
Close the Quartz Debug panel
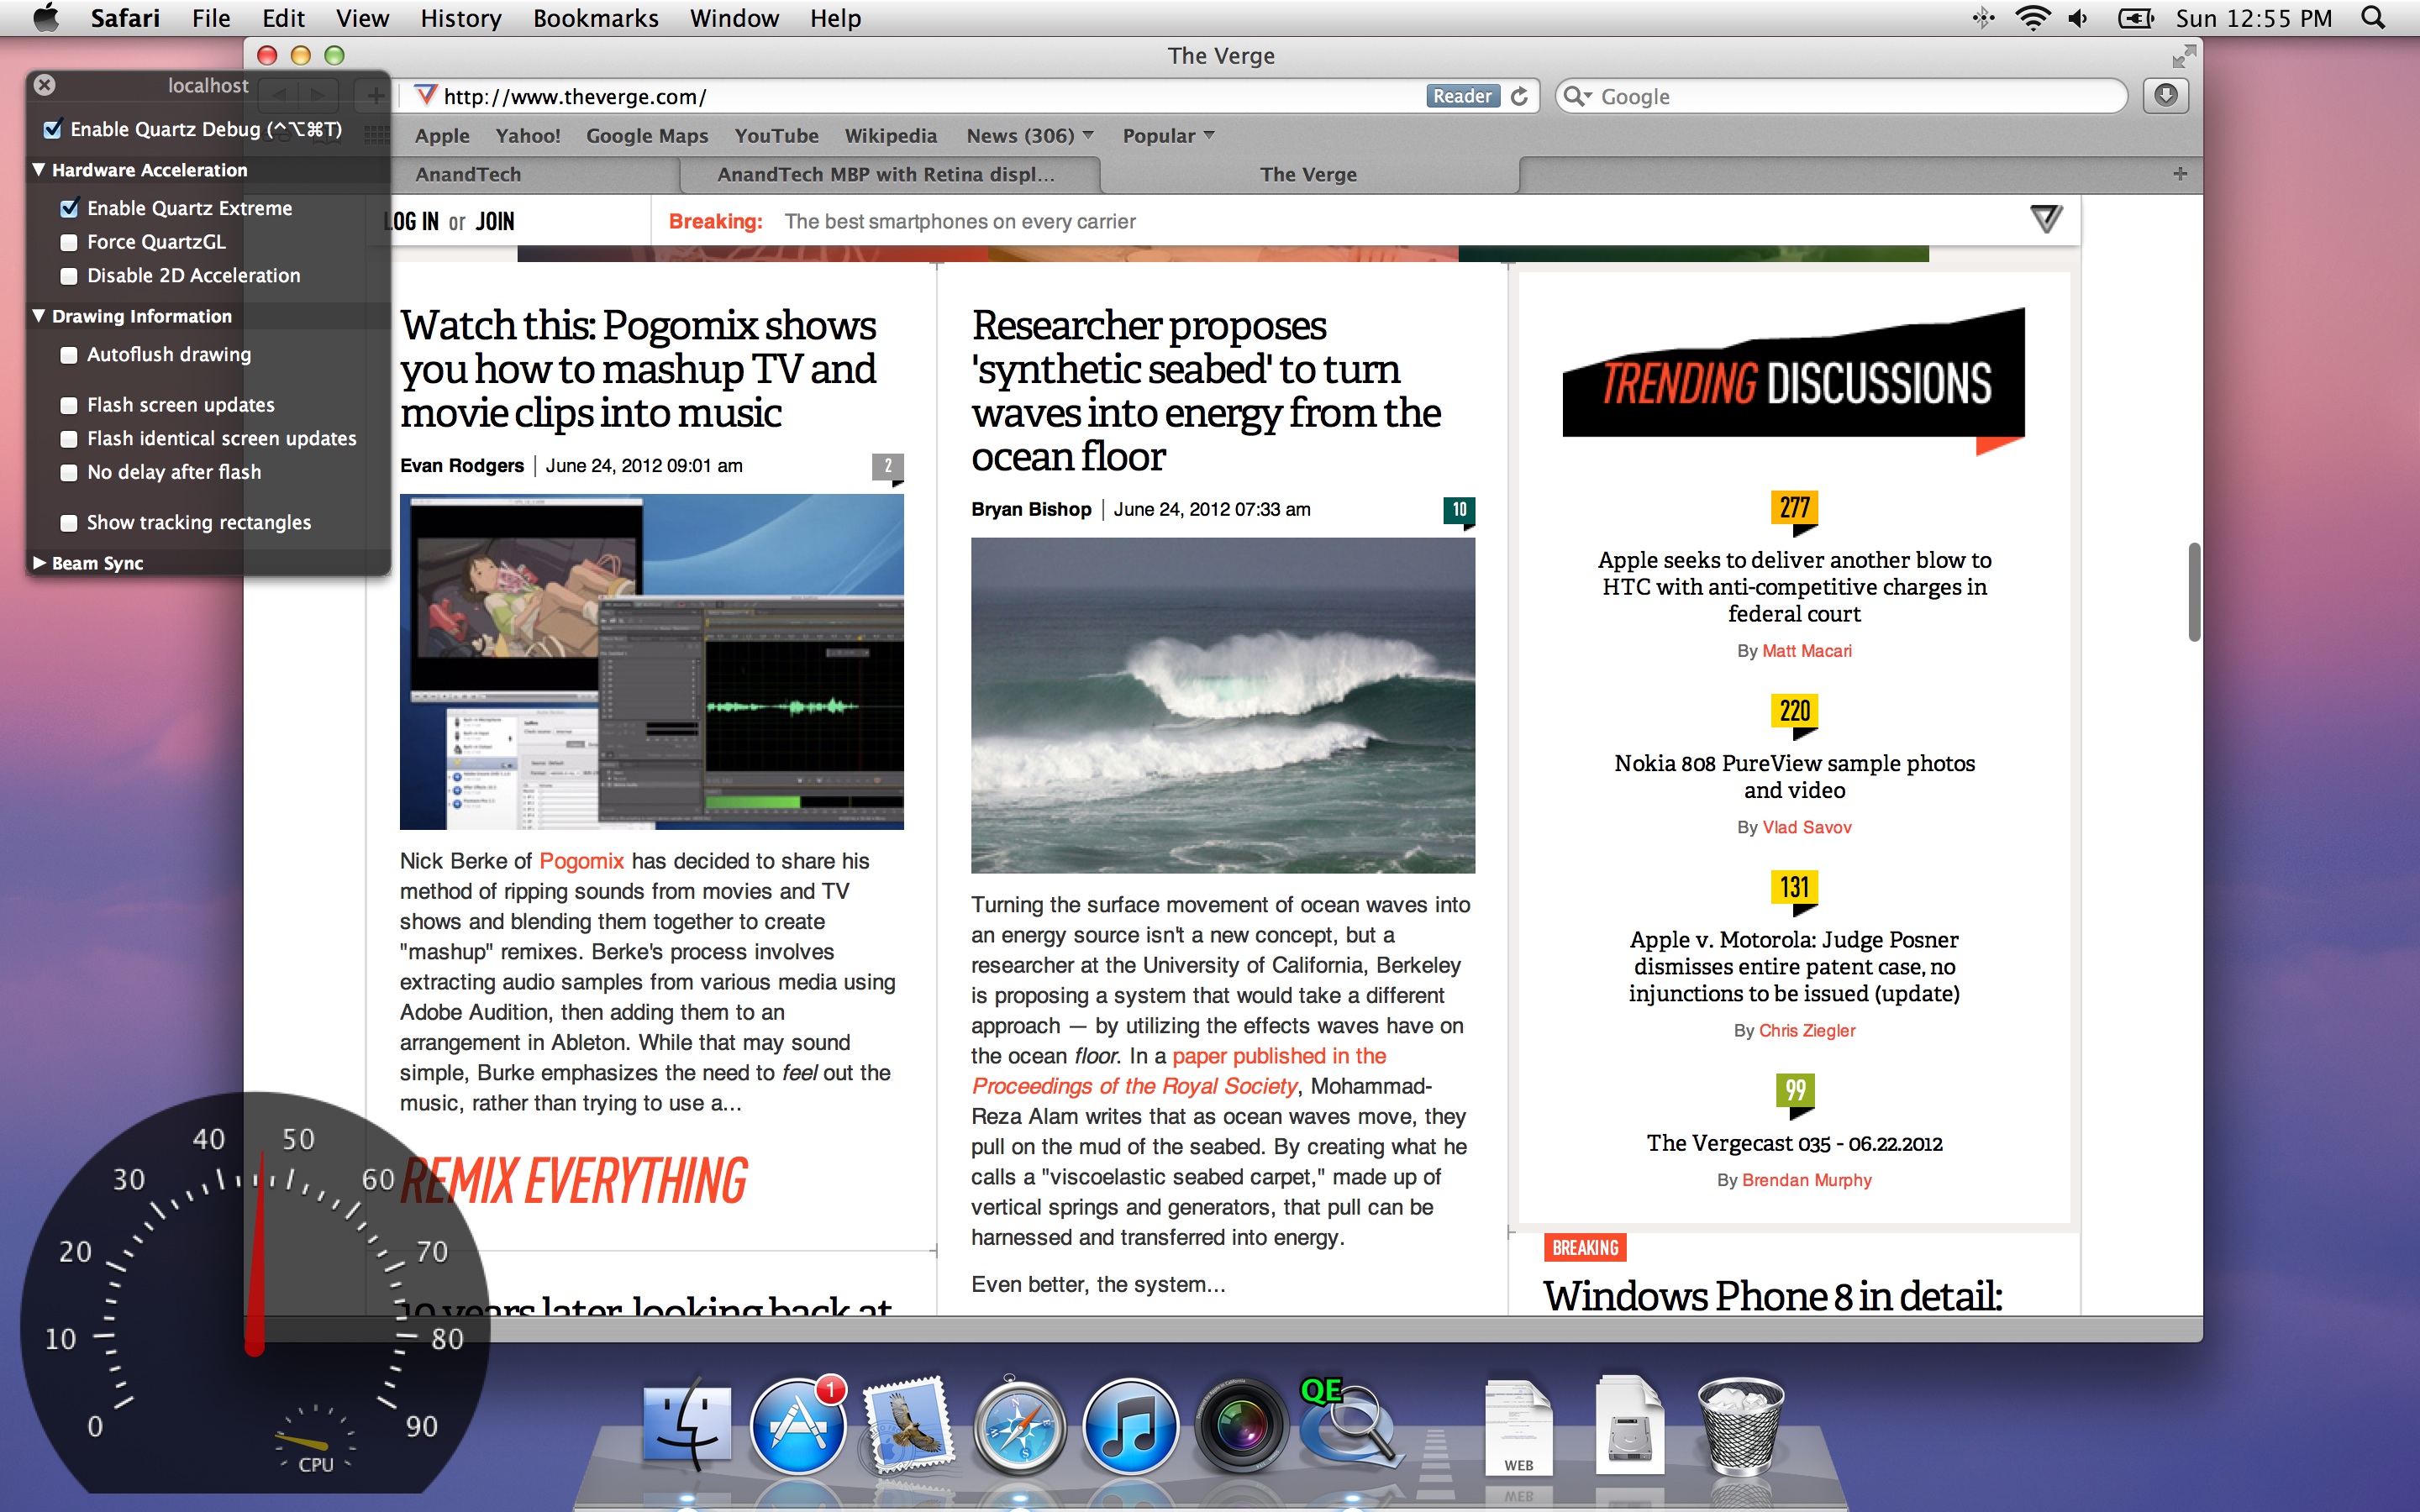(x=44, y=85)
